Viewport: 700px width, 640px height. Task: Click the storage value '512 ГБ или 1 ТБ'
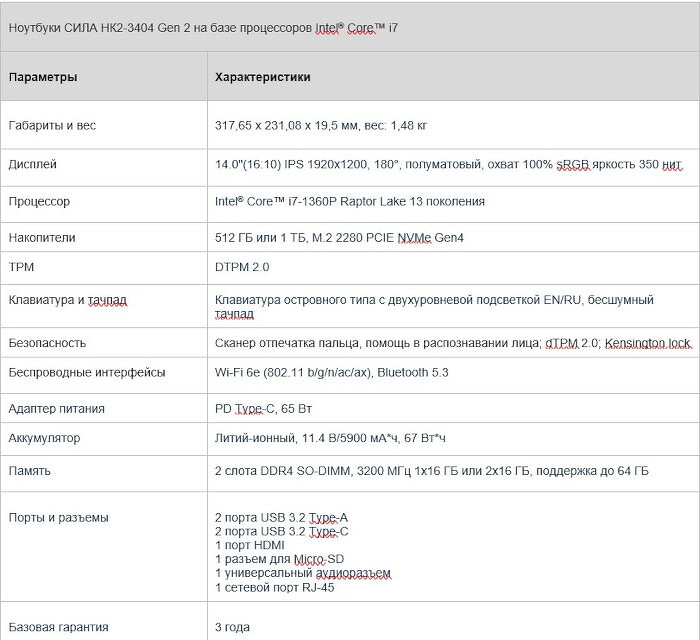coord(260,237)
